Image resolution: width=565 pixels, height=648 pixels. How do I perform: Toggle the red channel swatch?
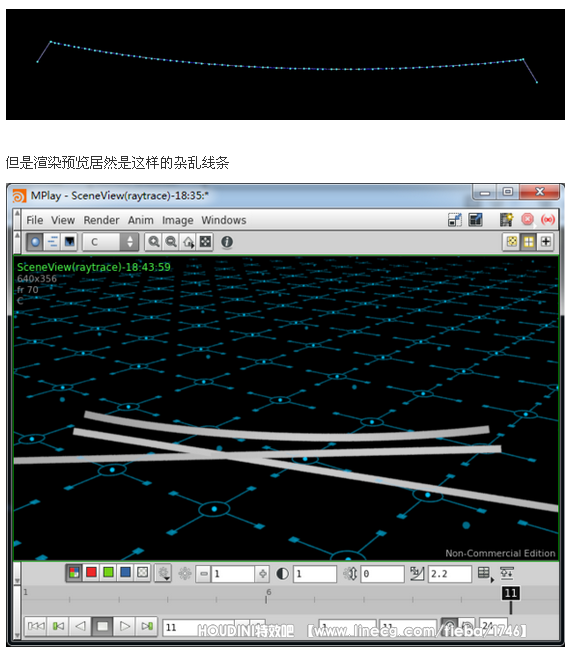pyautogui.click(x=91, y=573)
